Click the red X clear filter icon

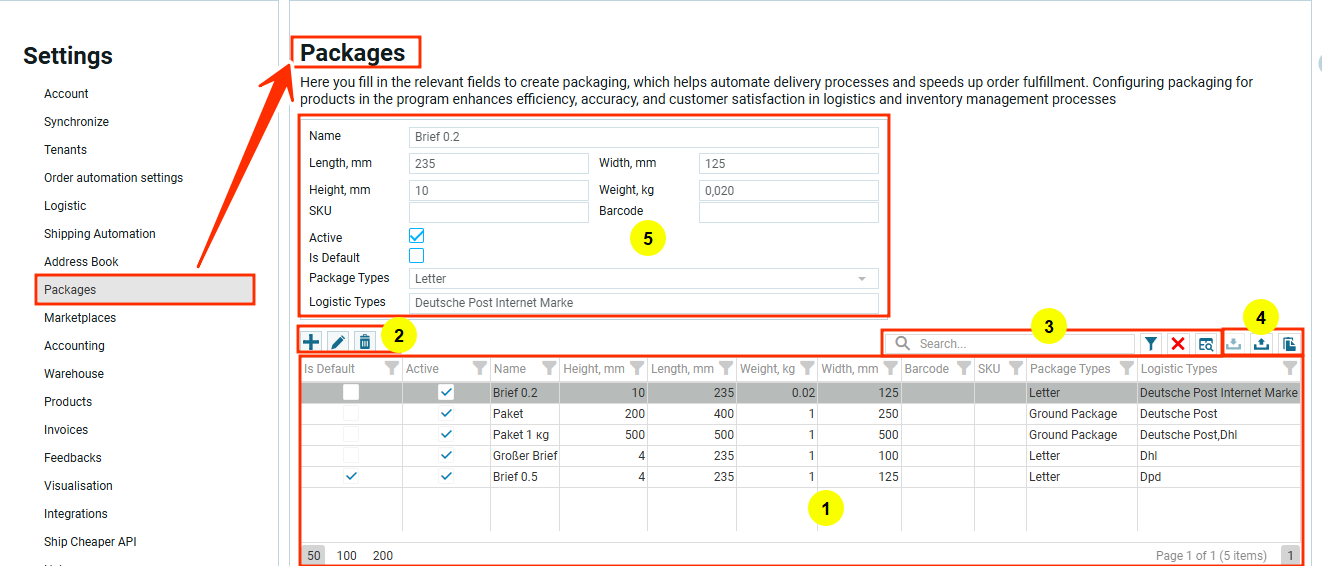tap(1178, 344)
